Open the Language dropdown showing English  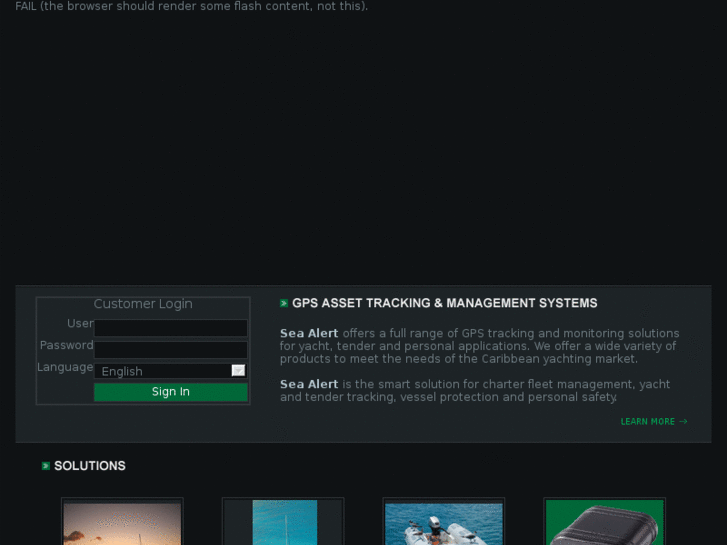click(171, 371)
